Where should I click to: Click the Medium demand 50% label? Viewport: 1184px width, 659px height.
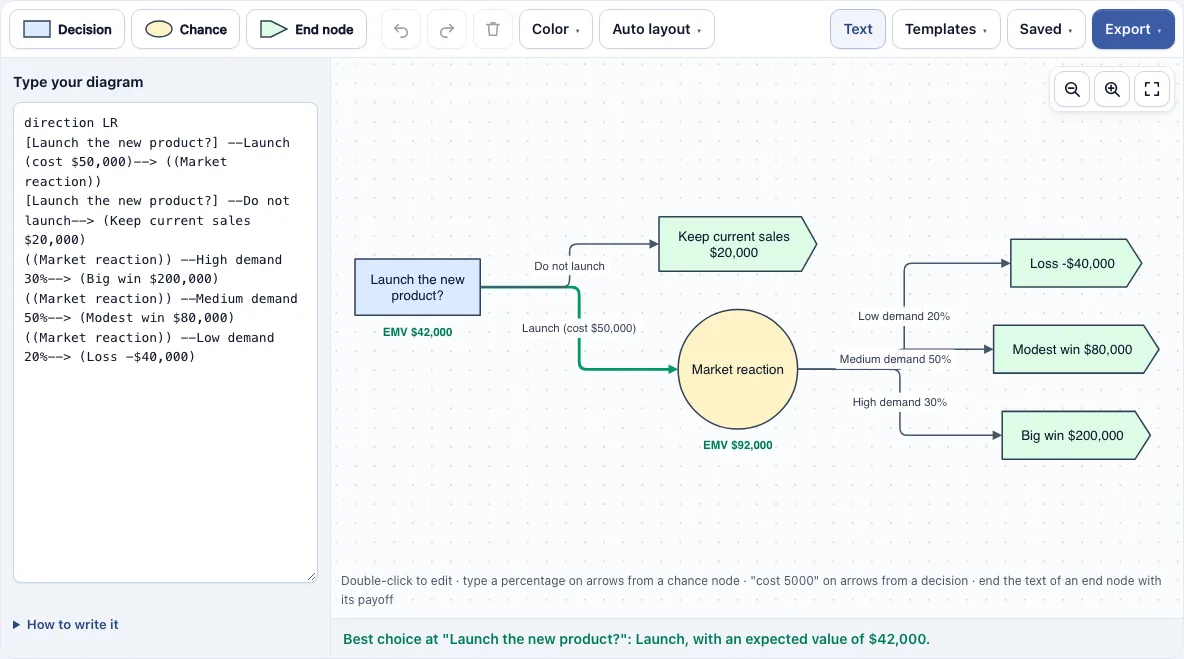pos(896,359)
